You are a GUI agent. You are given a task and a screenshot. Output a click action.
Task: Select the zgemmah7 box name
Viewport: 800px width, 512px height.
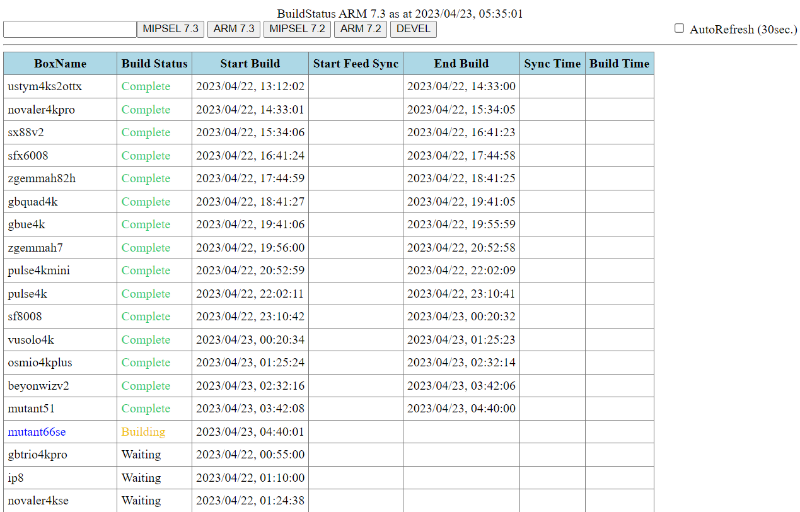(x=35, y=248)
